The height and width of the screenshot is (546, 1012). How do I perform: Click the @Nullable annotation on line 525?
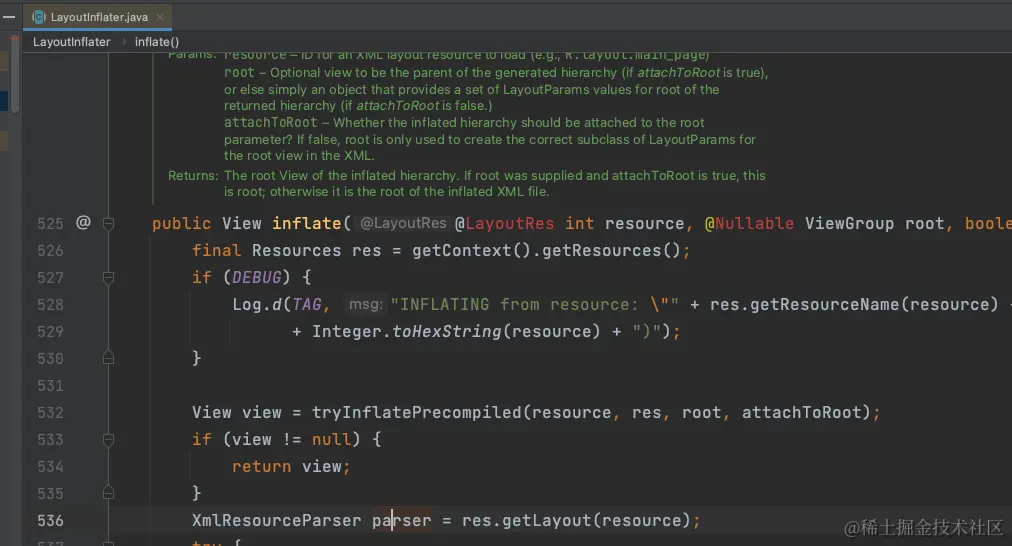coord(749,223)
